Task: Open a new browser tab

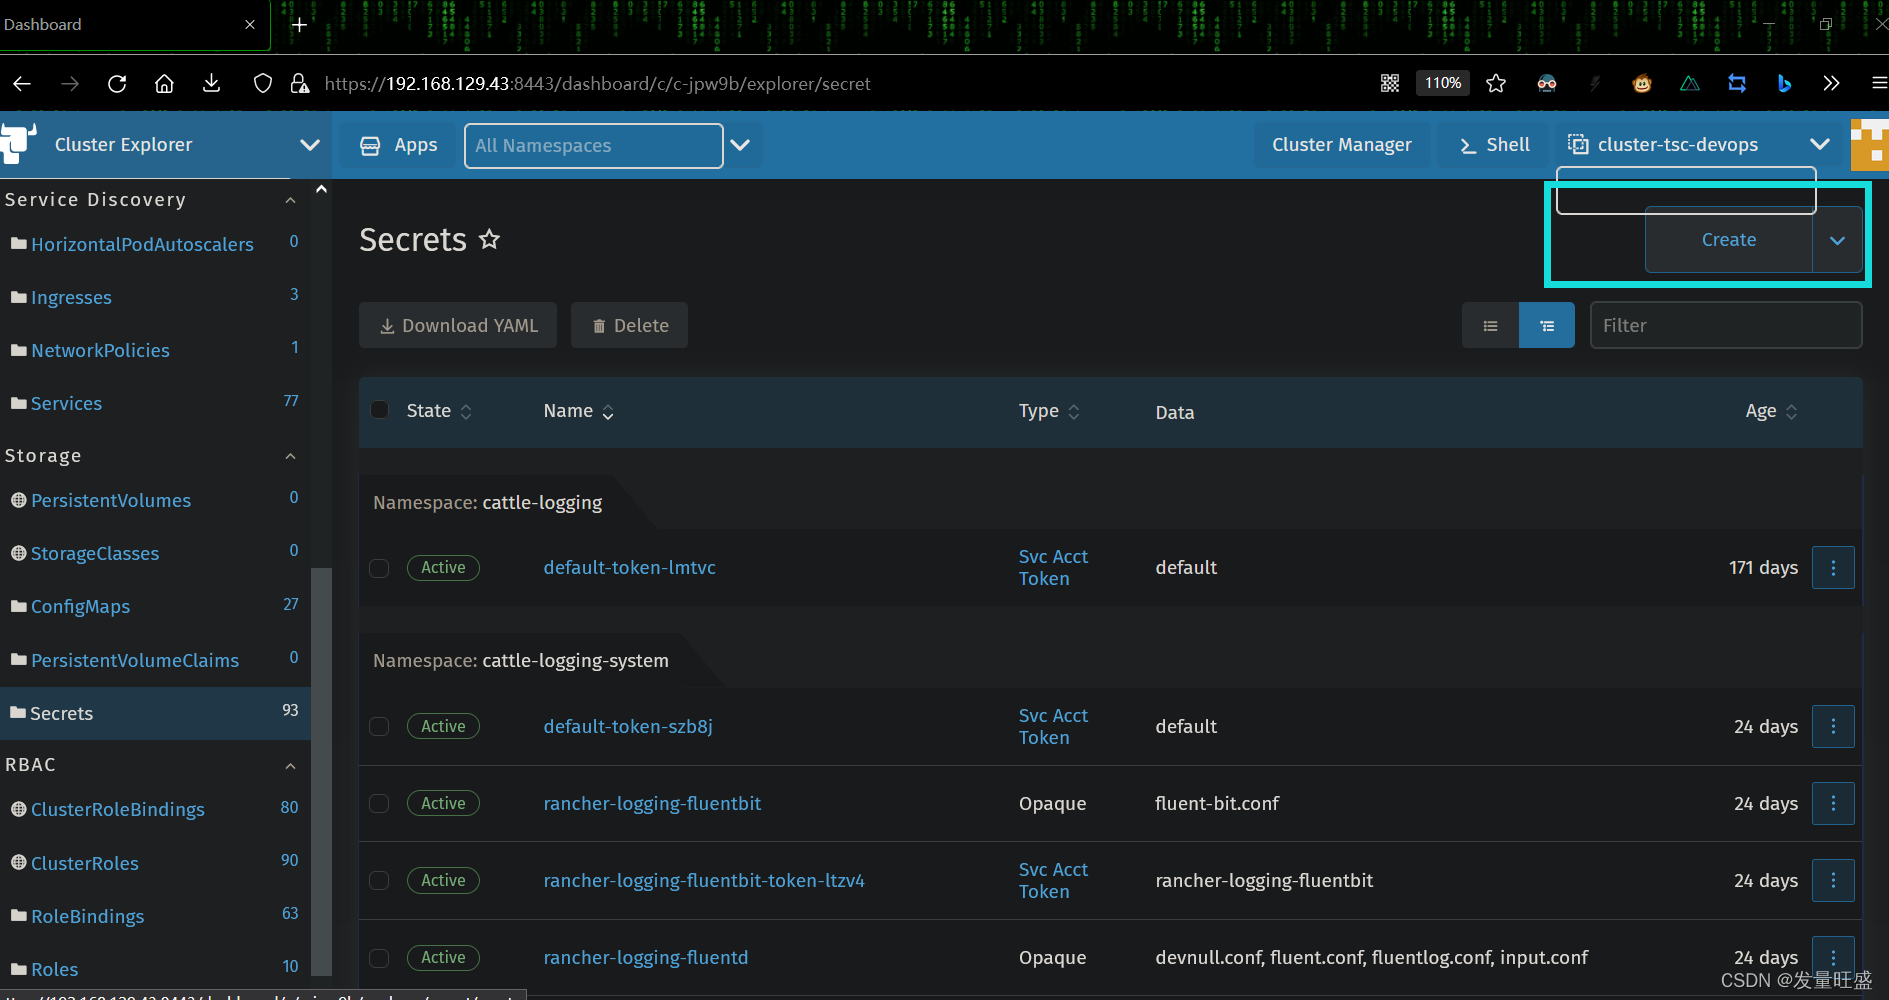Action: point(299,25)
